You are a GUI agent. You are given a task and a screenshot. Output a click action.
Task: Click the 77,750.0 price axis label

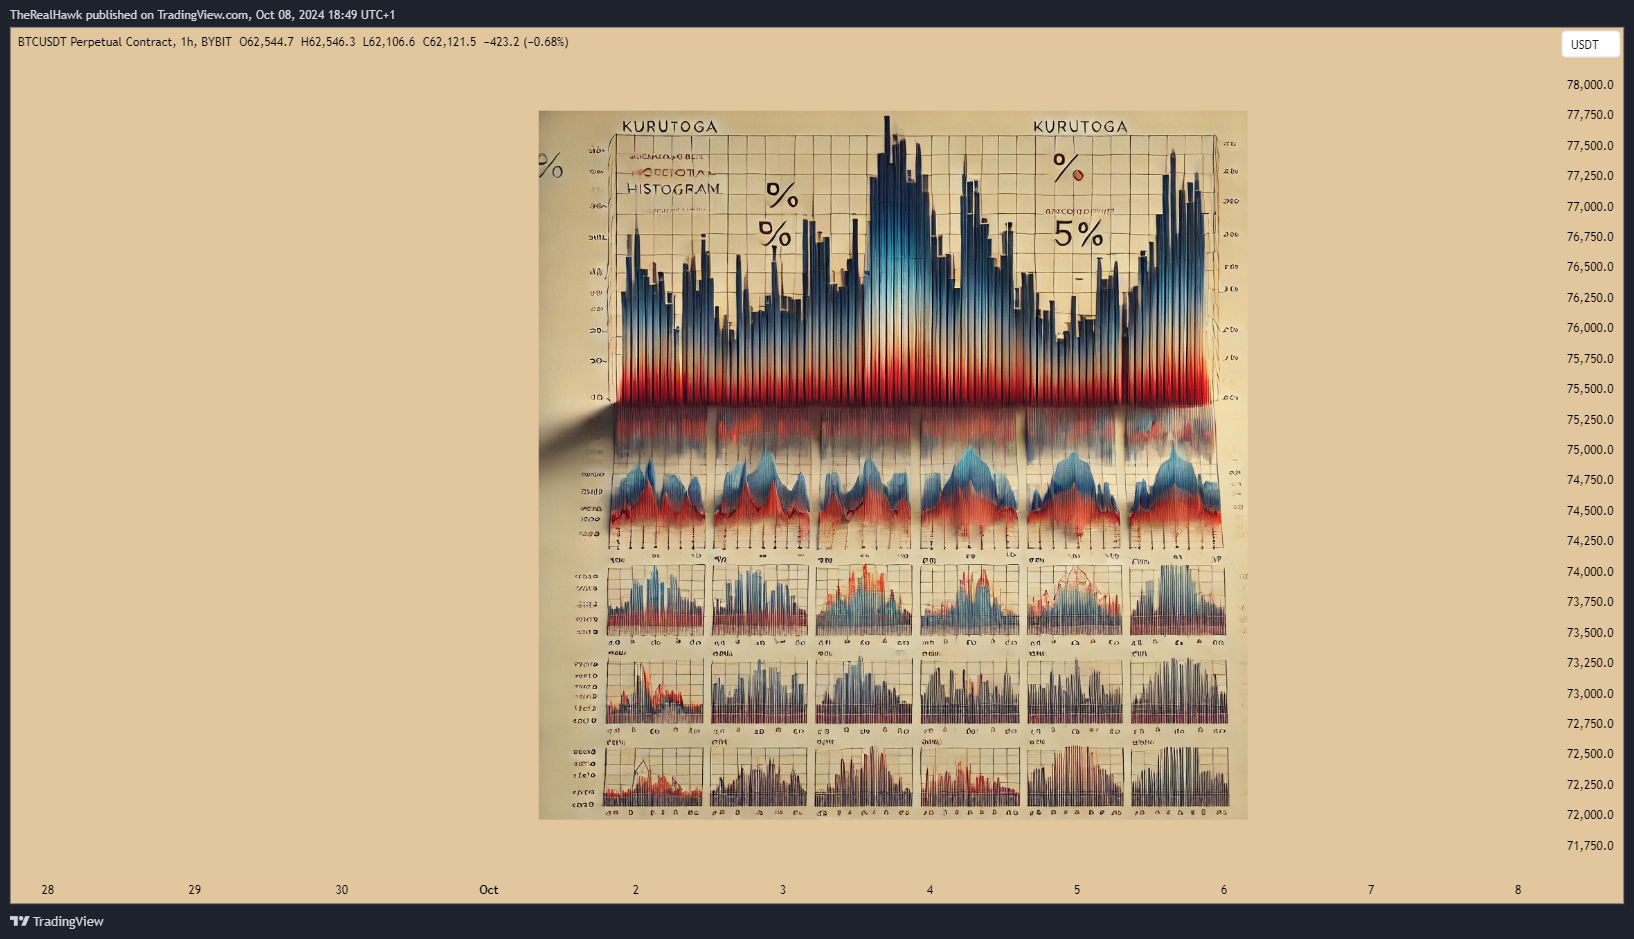click(x=1590, y=115)
